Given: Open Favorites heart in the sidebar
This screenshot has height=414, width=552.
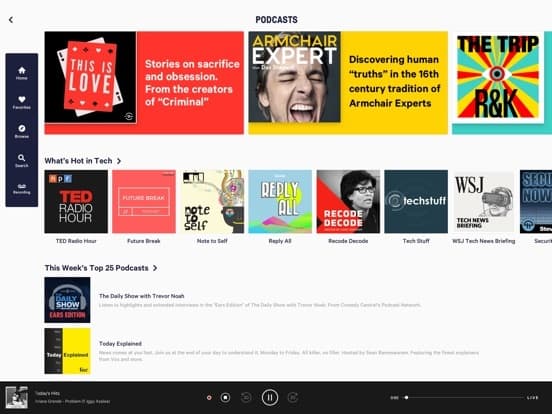Looking at the screenshot, I should tap(21, 102).
